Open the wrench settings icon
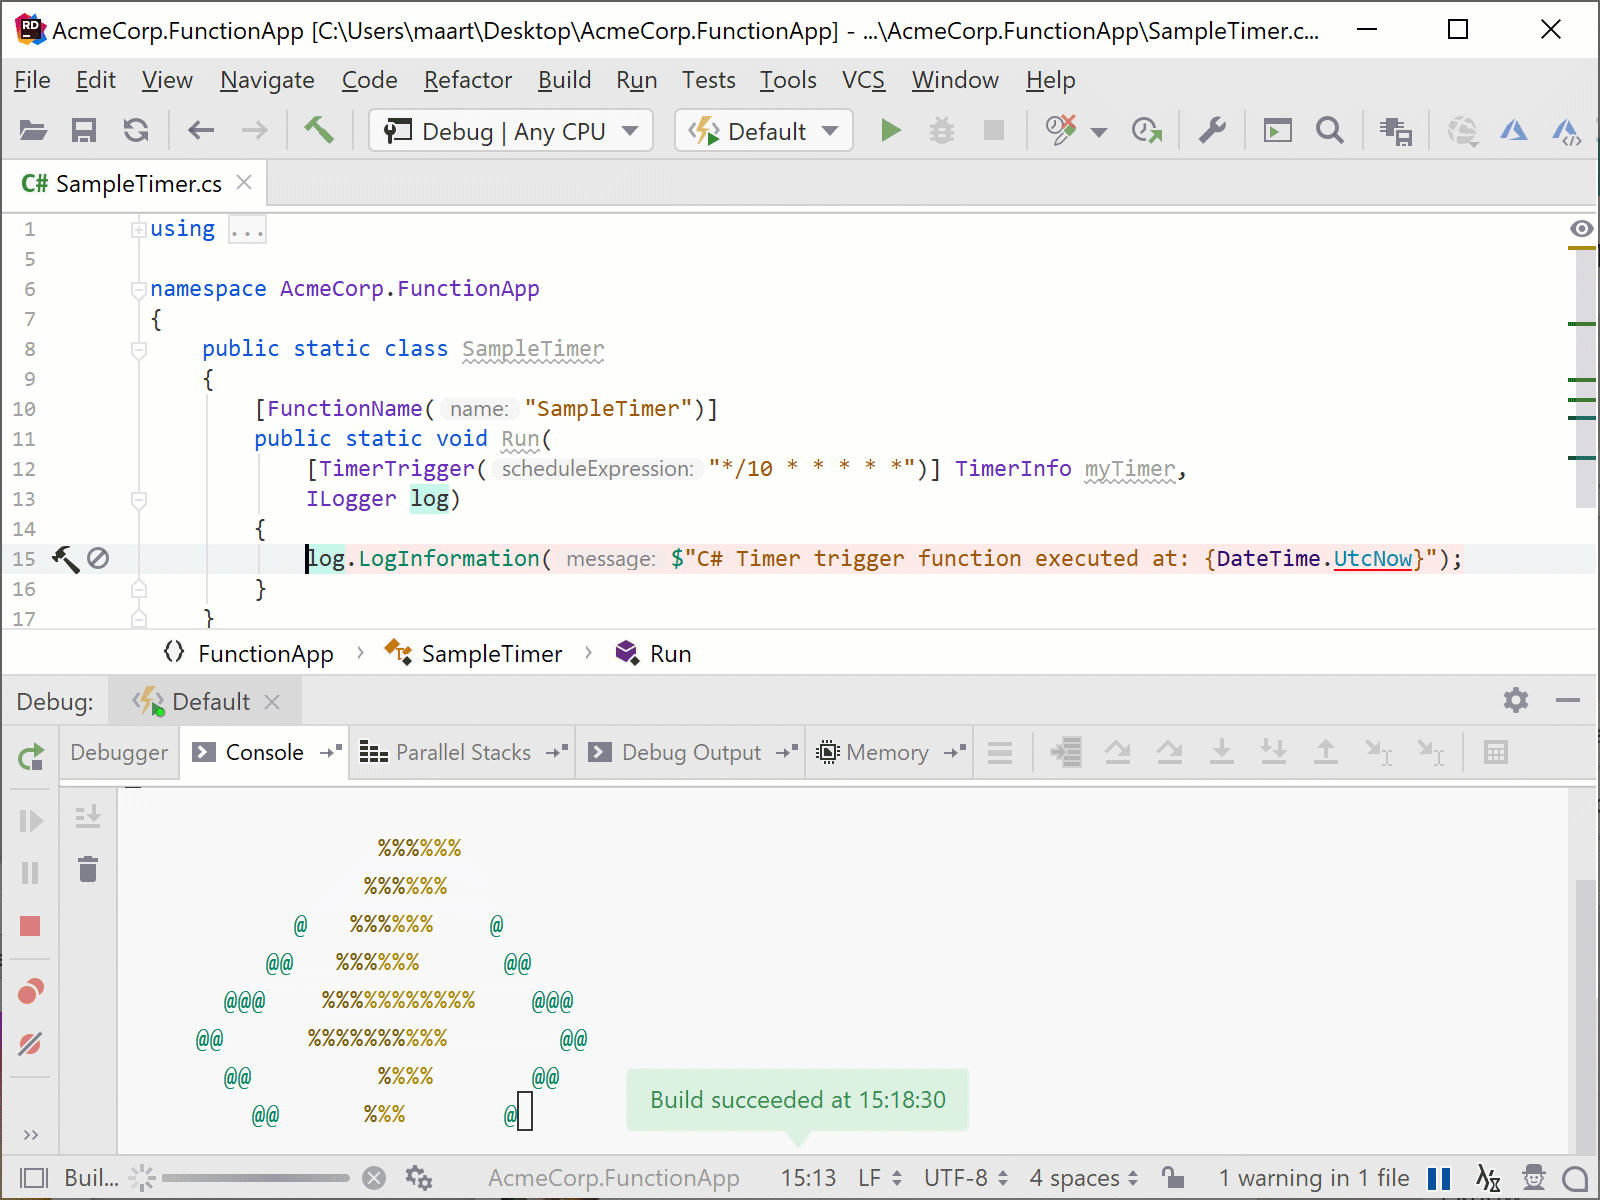This screenshot has width=1600, height=1200. pyautogui.click(x=1212, y=131)
